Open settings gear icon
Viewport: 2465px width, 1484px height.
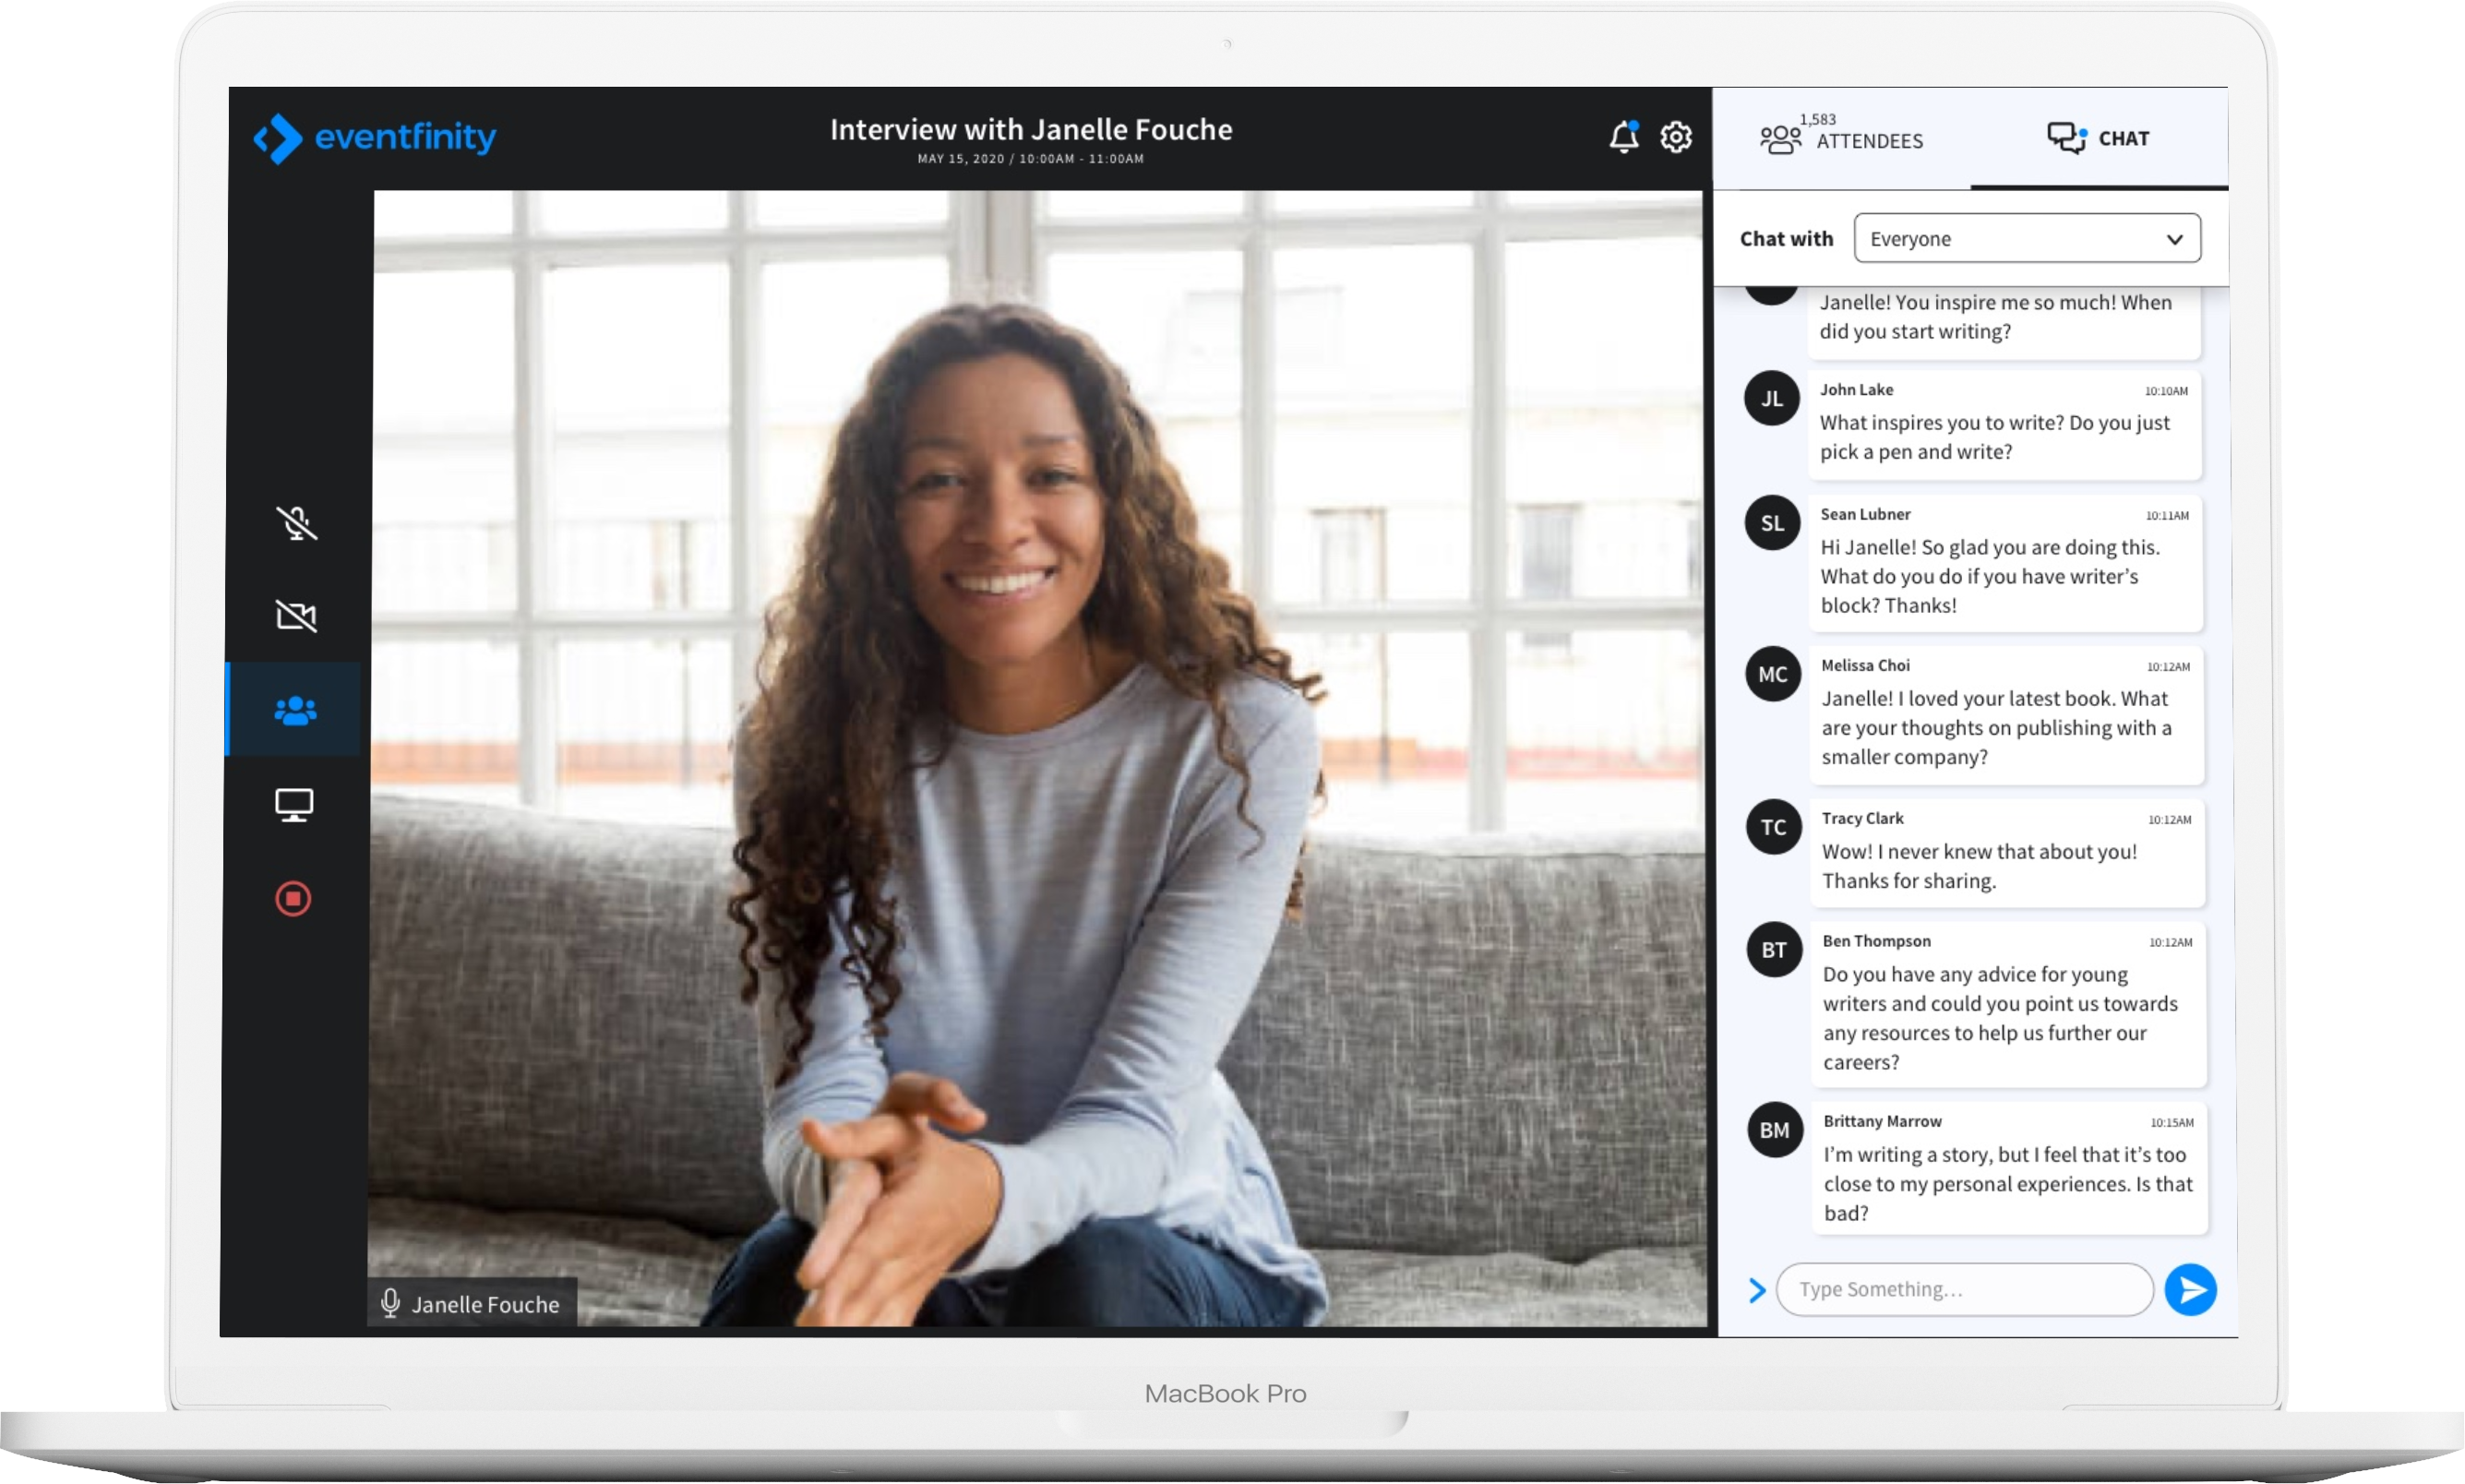click(1676, 136)
